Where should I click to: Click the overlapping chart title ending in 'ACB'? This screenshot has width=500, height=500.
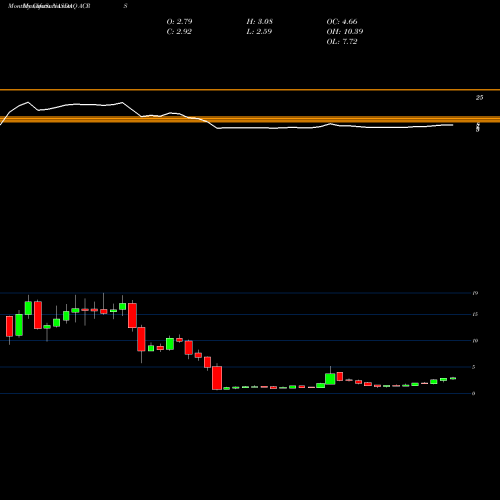(x=49, y=6)
